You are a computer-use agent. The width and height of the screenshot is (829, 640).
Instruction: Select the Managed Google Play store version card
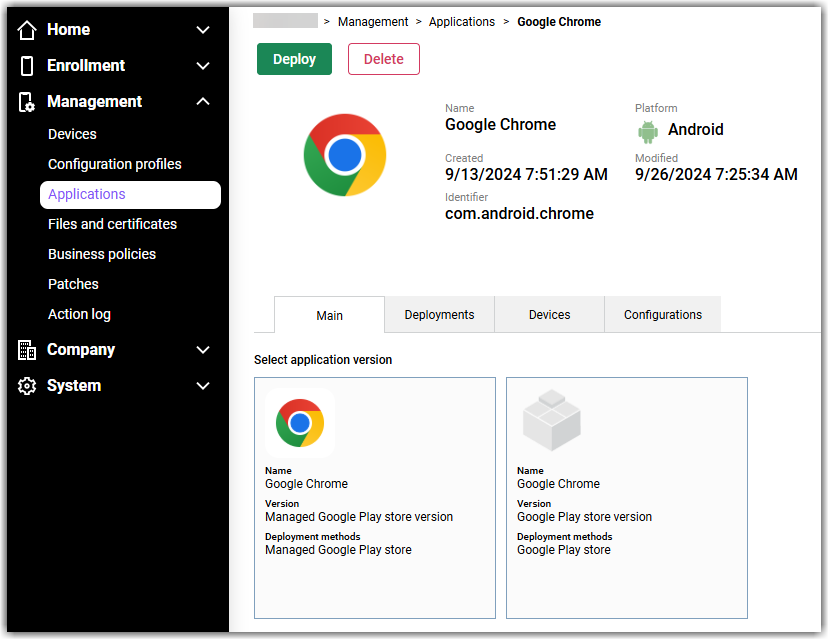click(375, 498)
